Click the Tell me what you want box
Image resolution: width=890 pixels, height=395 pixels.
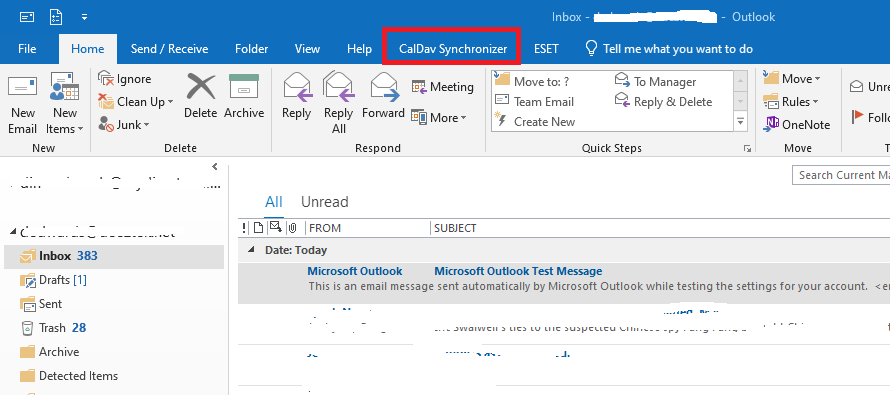669,49
